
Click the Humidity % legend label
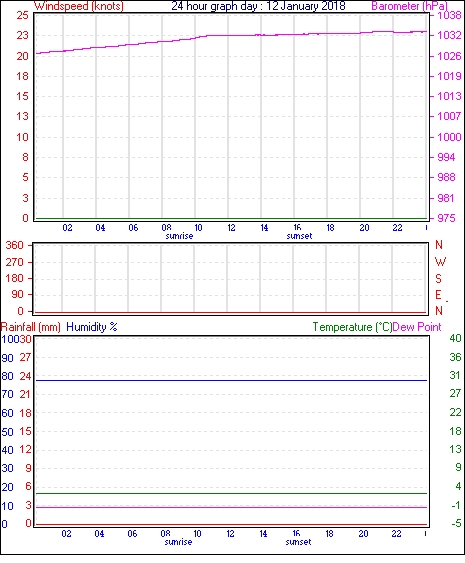(x=92, y=327)
